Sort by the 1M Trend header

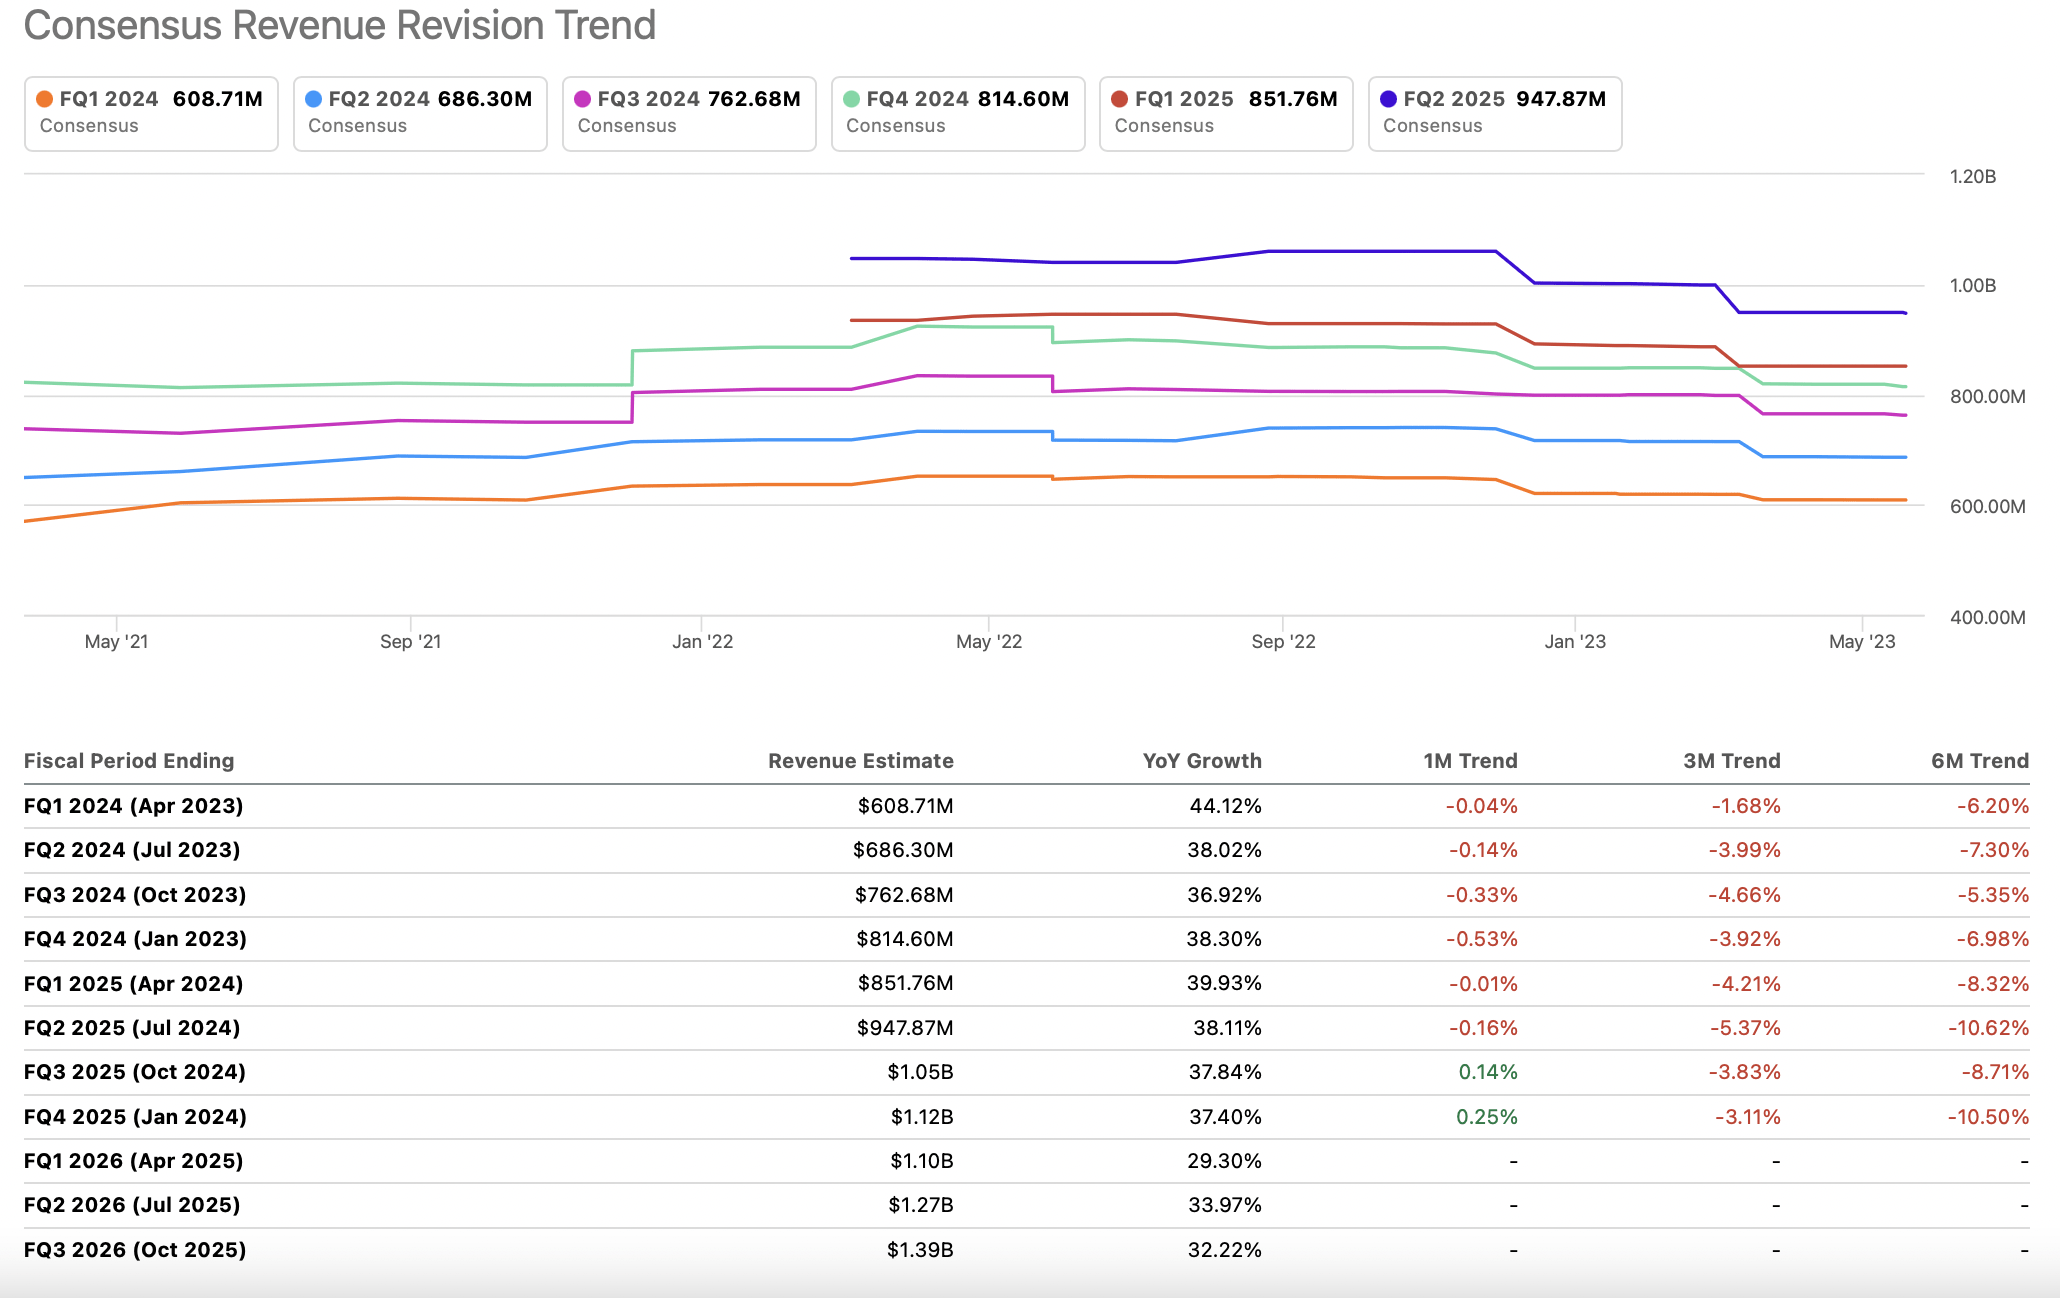(1469, 761)
